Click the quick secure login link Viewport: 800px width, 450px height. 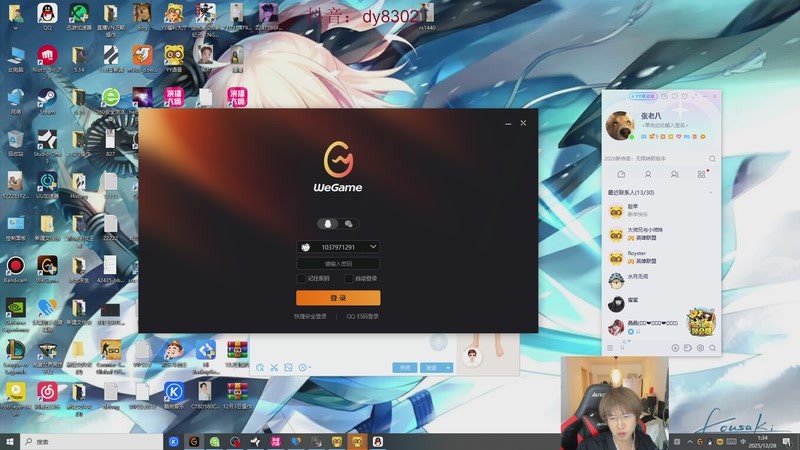tap(310, 316)
